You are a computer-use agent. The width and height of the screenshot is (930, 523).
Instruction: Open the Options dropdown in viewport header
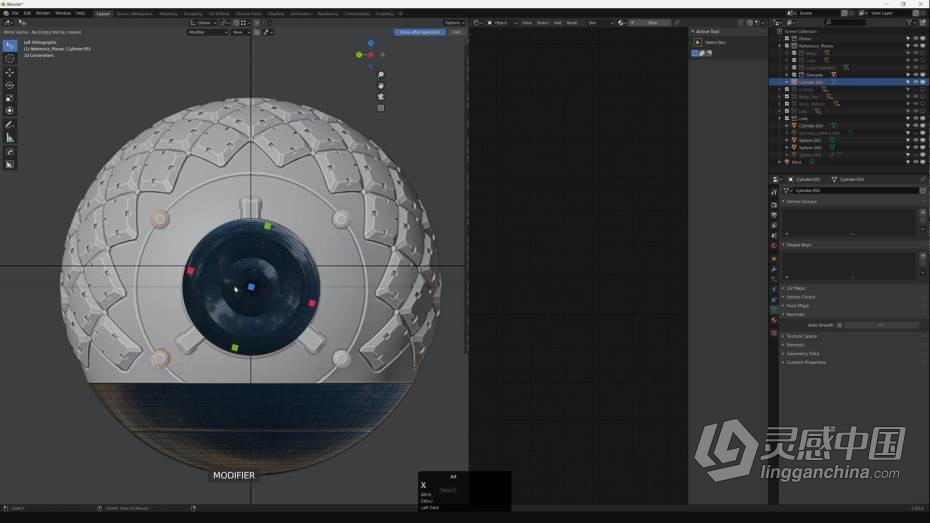[x=454, y=23]
